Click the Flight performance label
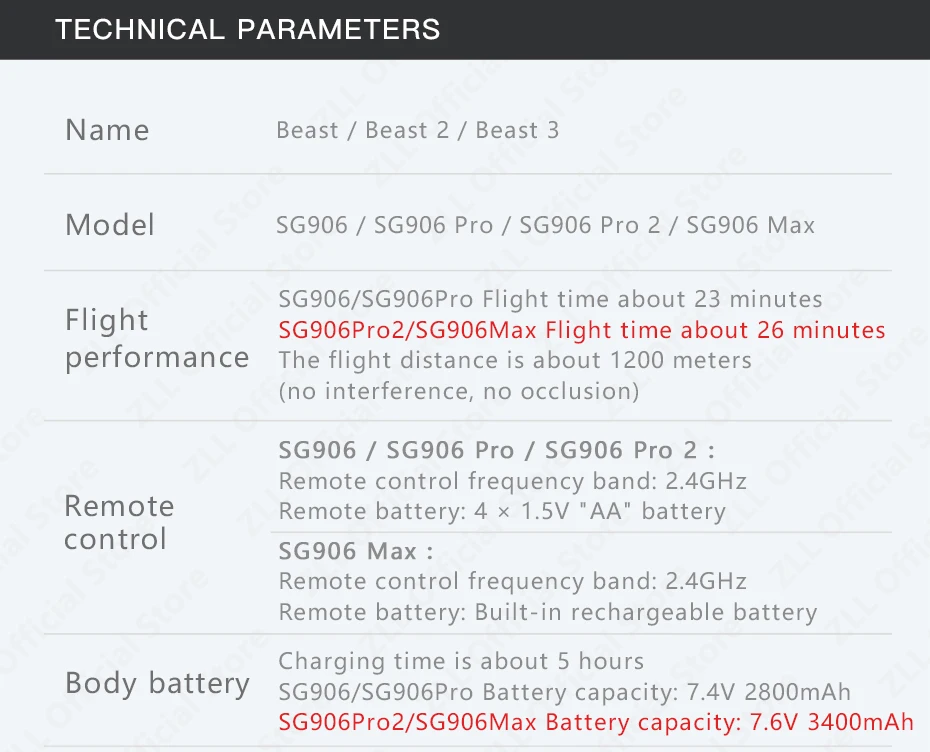The image size is (930, 752). pos(156,338)
